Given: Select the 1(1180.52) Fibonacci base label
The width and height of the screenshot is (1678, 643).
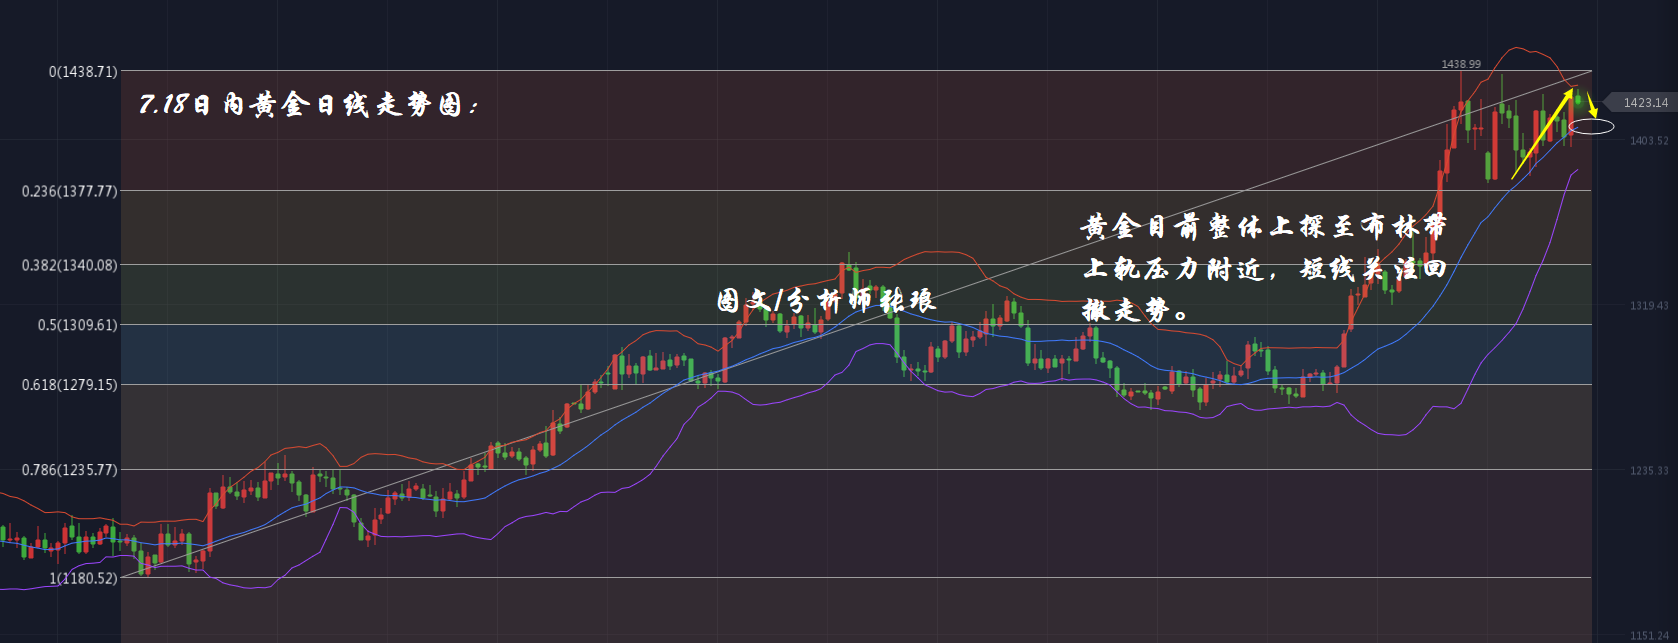Looking at the screenshot, I should [83, 578].
